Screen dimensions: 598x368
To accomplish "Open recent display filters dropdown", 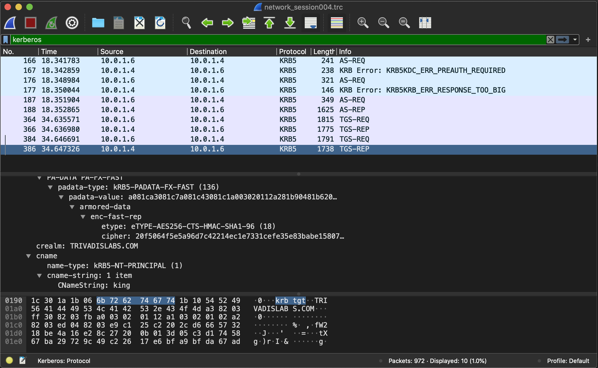I will coord(575,40).
